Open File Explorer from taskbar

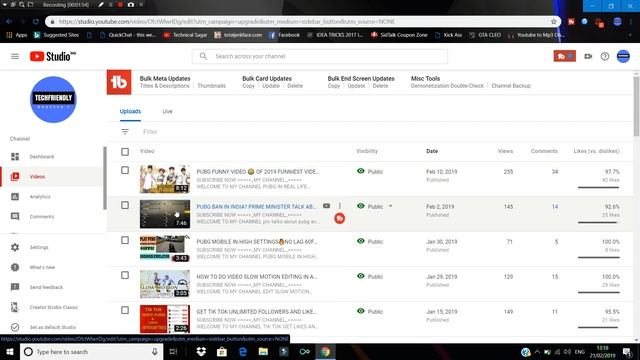point(263,351)
